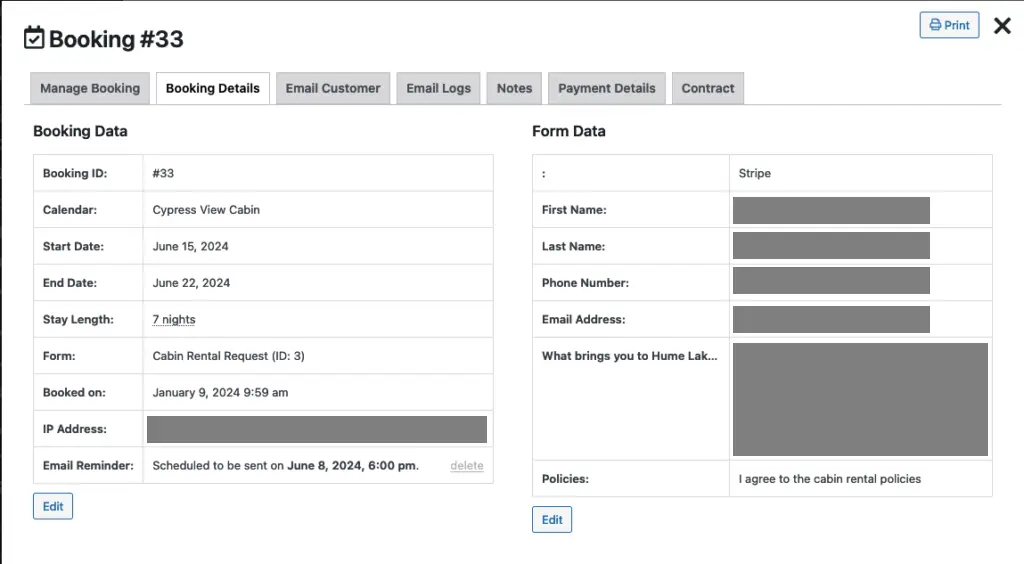Screen dimensions: 1024x564
Task: Click the redacted Phone Number value
Action: (x=831, y=283)
